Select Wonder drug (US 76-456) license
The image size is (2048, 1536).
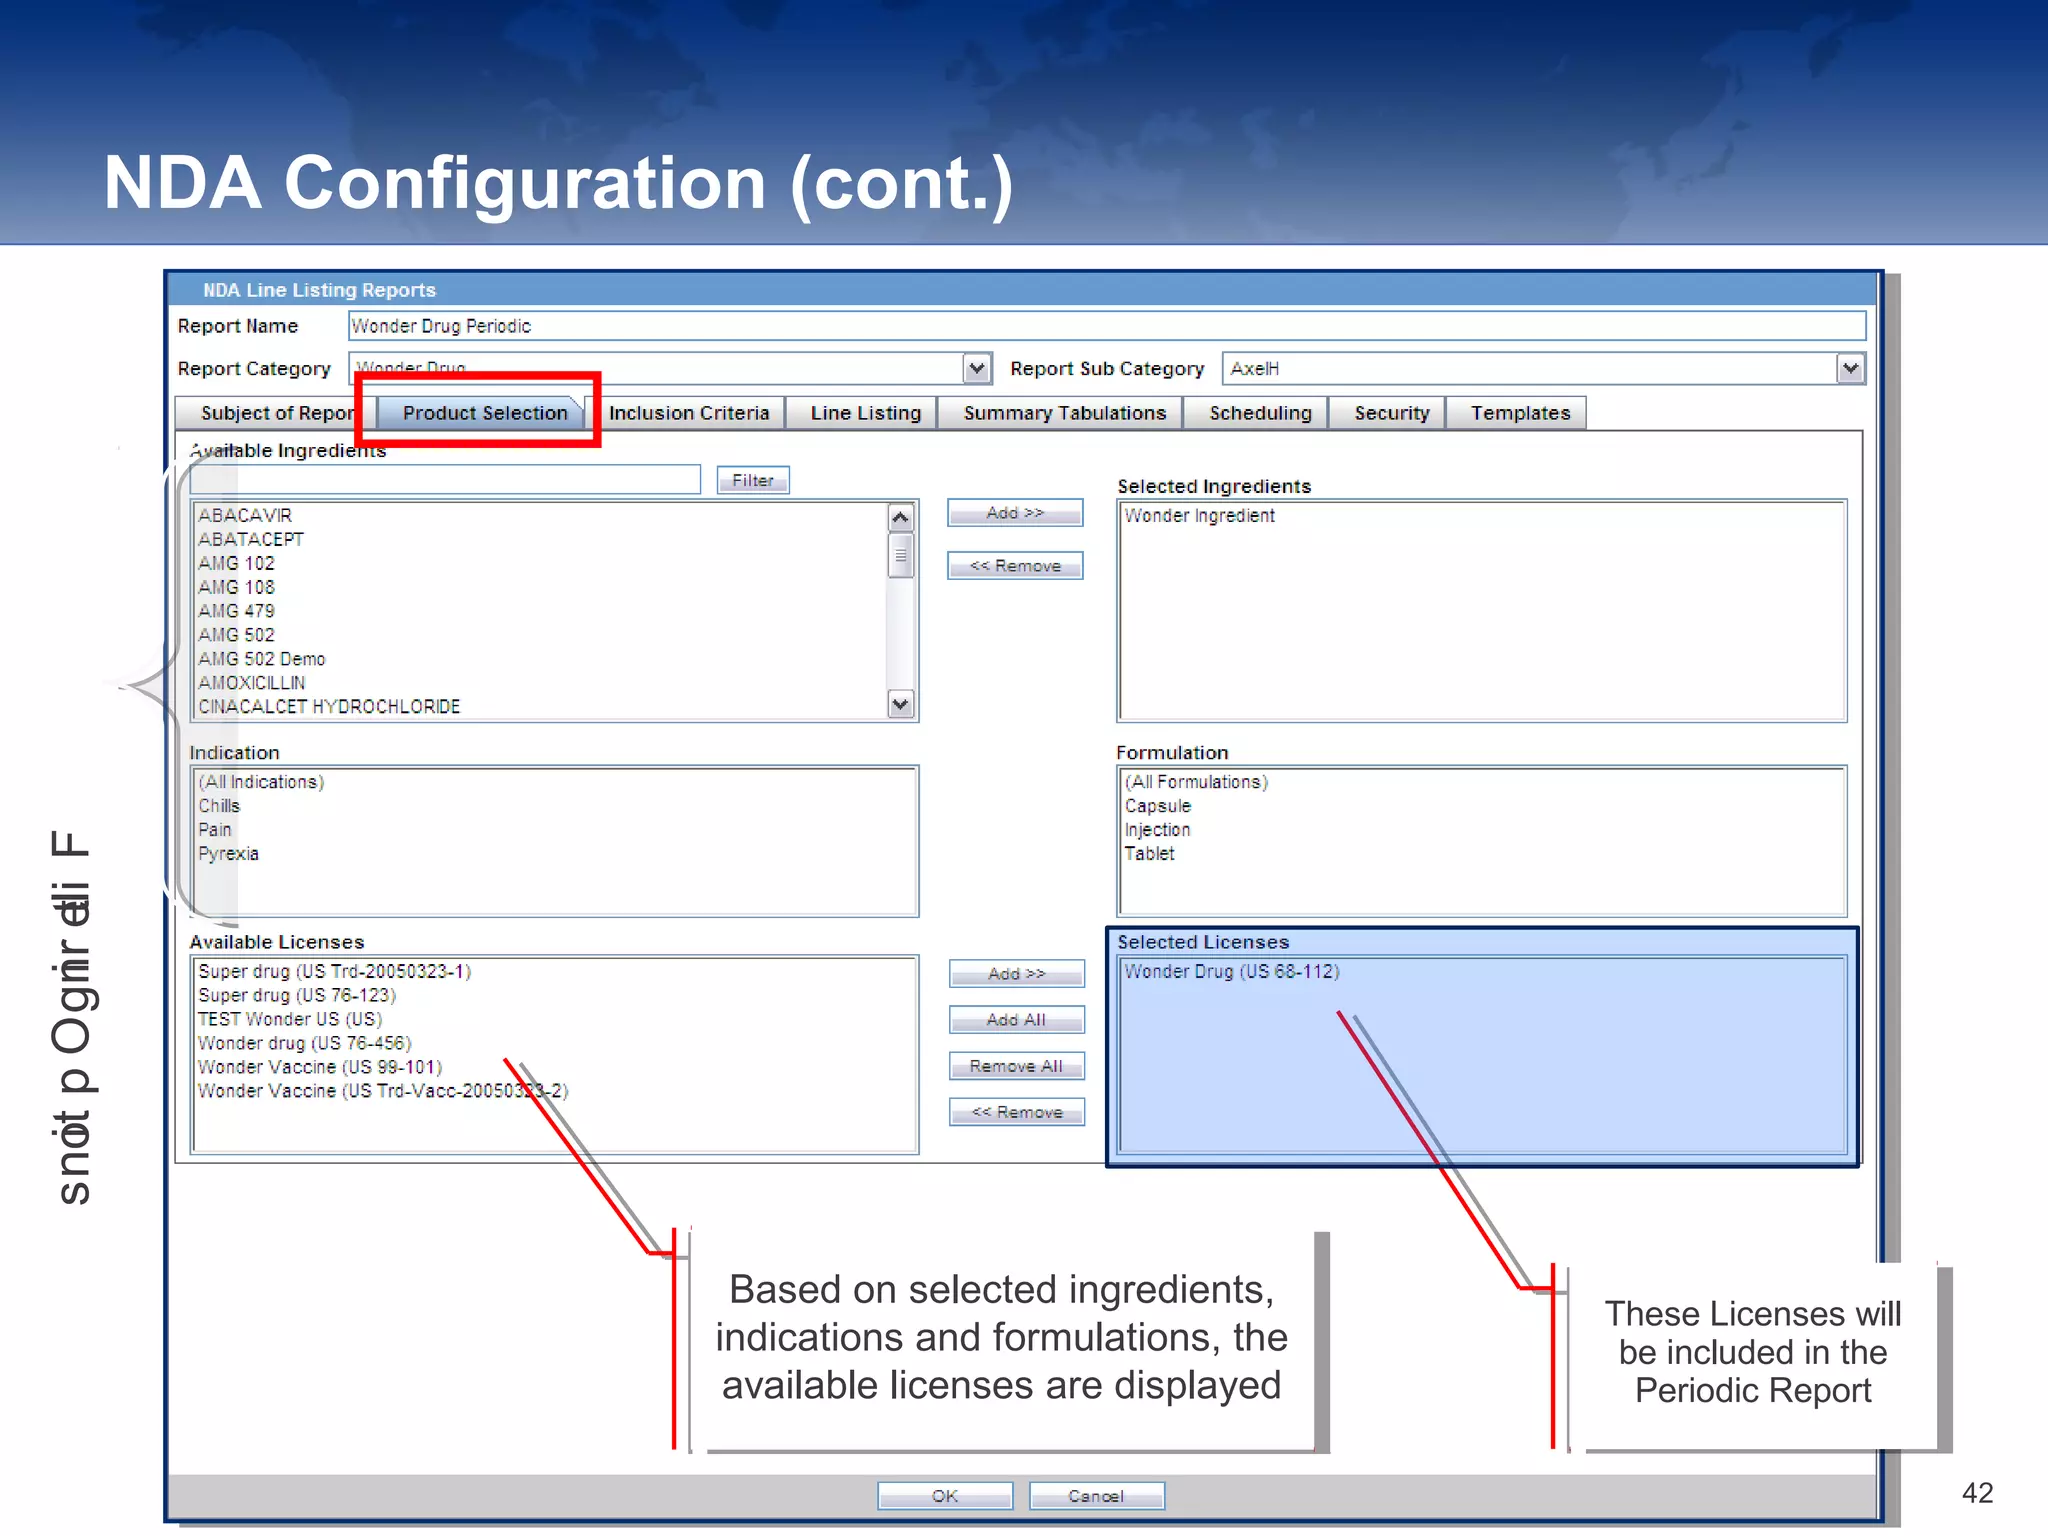click(x=304, y=1043)
